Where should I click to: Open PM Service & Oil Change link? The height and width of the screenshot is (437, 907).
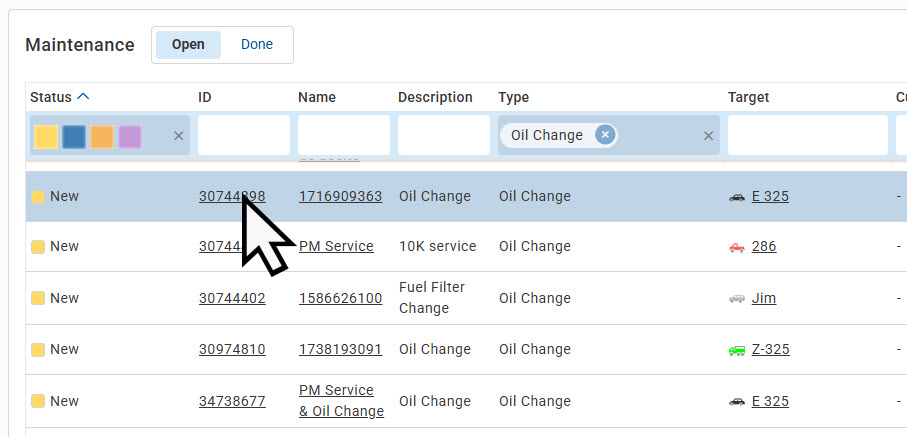click(341, 401)
